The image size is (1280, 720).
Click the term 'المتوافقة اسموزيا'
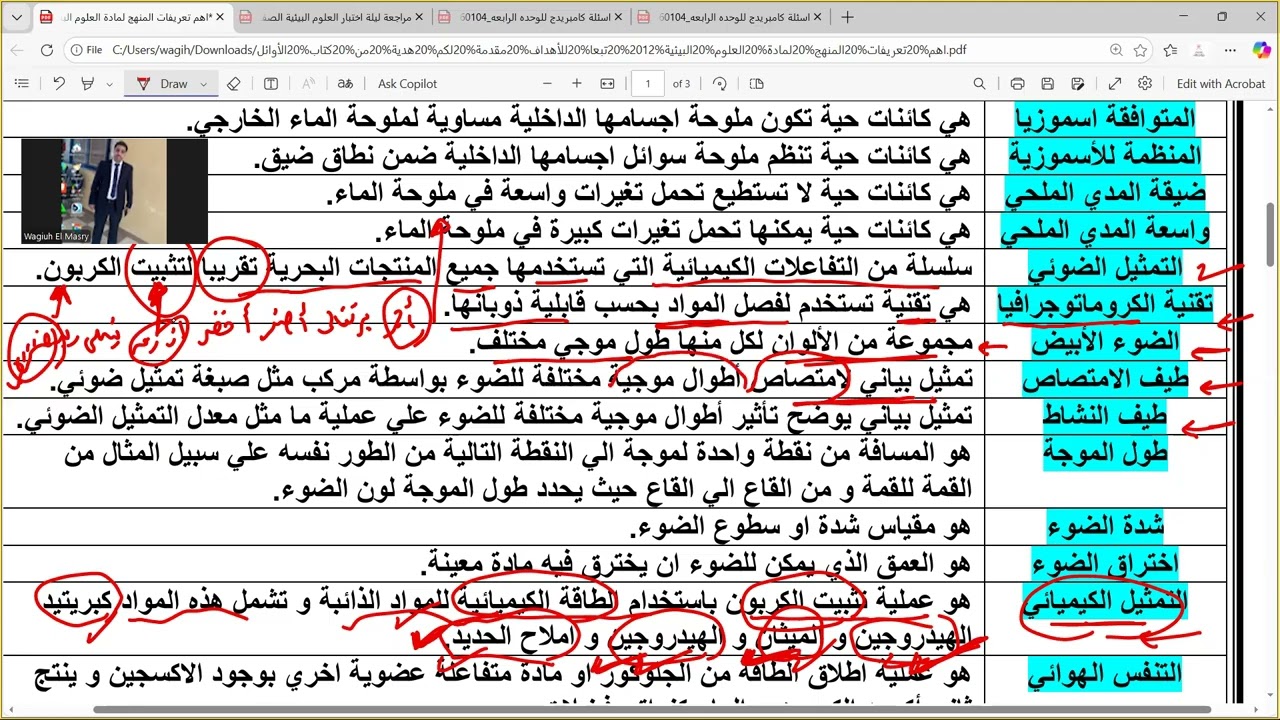[x=1105, y=118]
